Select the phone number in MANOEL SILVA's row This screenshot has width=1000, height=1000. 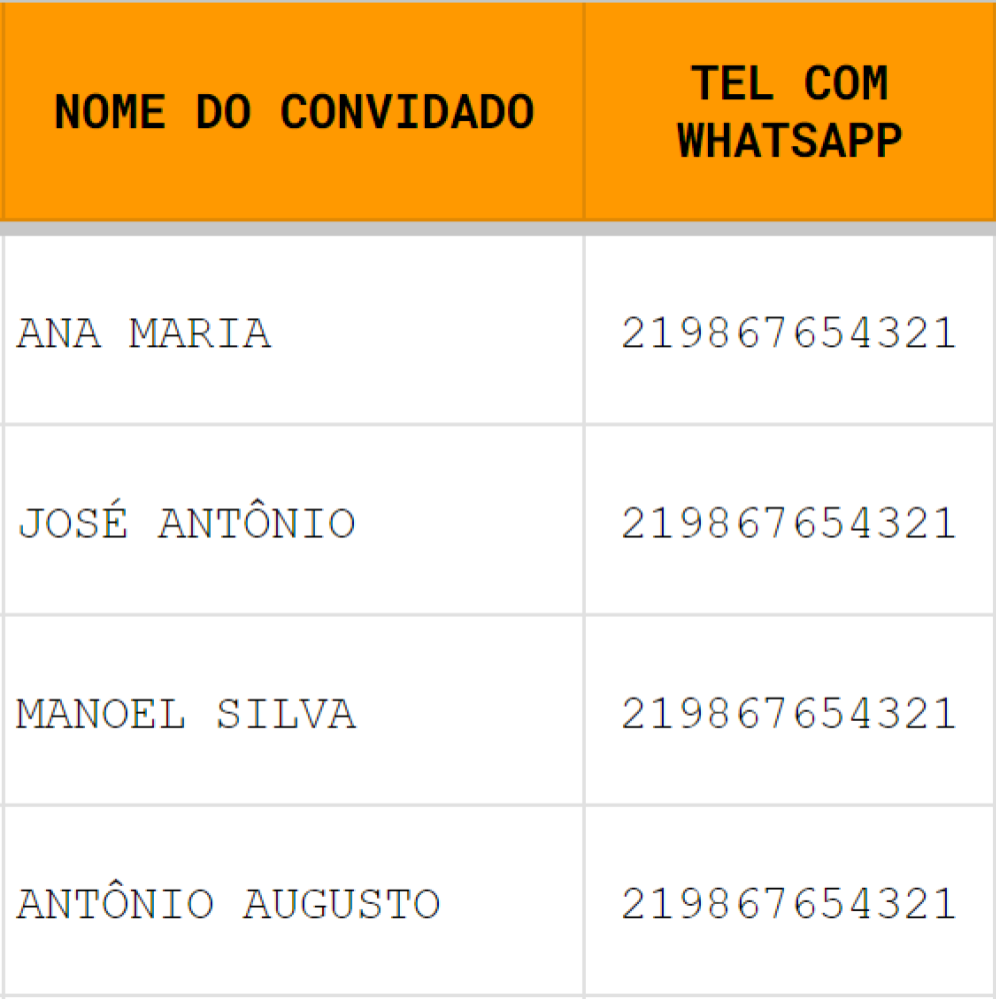[x=790, y=713]
